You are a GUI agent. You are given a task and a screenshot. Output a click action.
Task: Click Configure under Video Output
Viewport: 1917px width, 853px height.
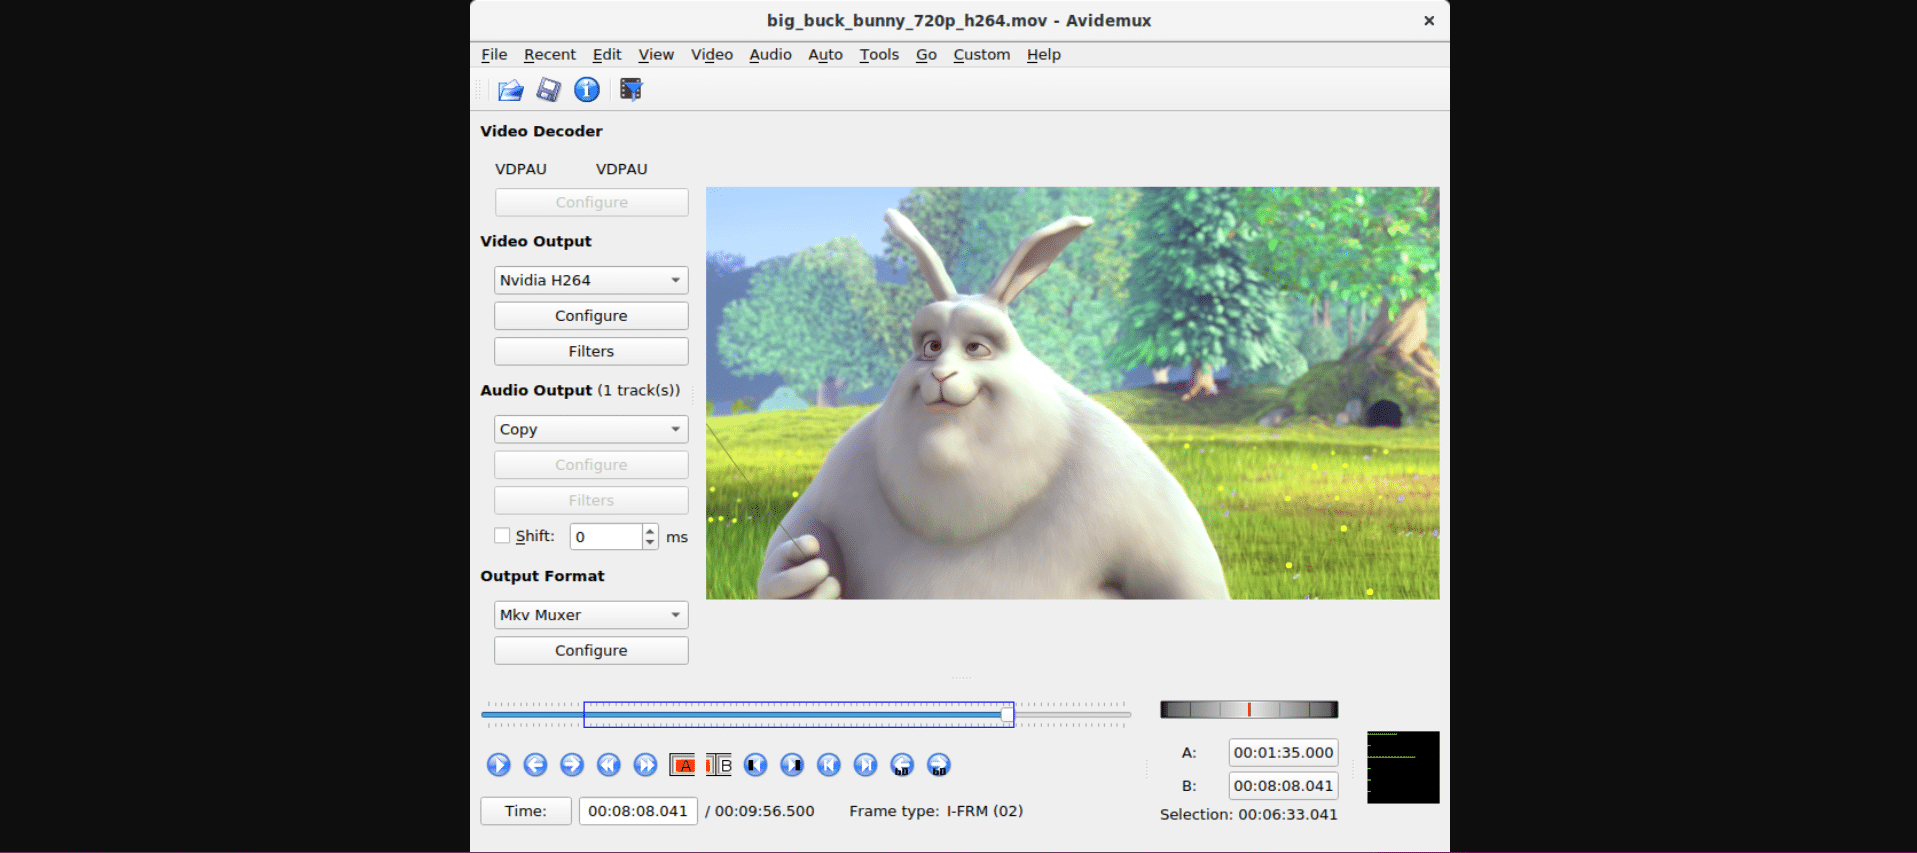pos(591,316)
